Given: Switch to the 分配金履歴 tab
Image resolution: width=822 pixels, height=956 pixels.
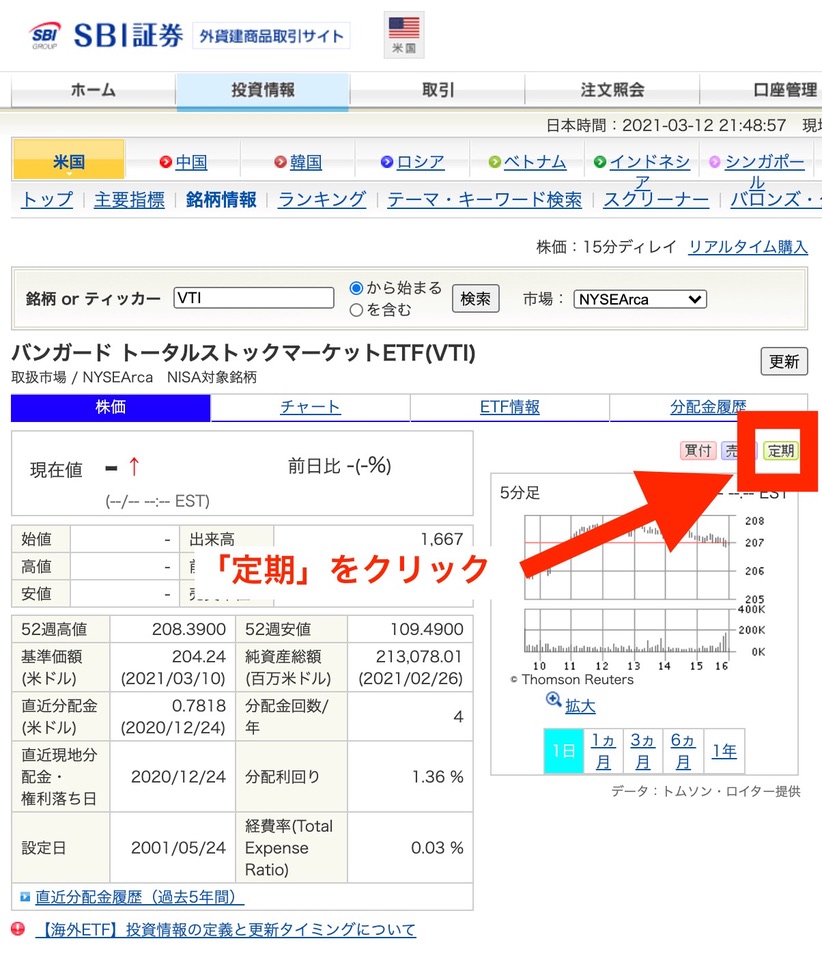Looking at the screenshot, I should (709, 407).
